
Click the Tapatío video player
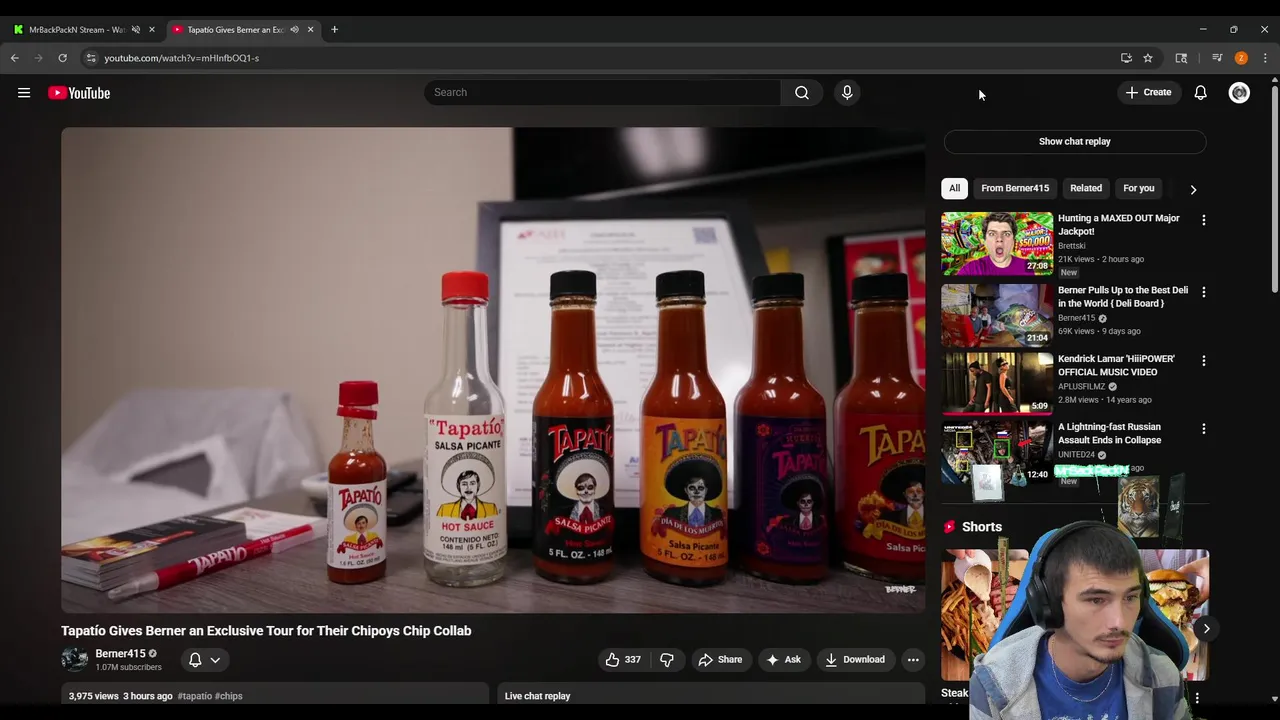(493, 370)
